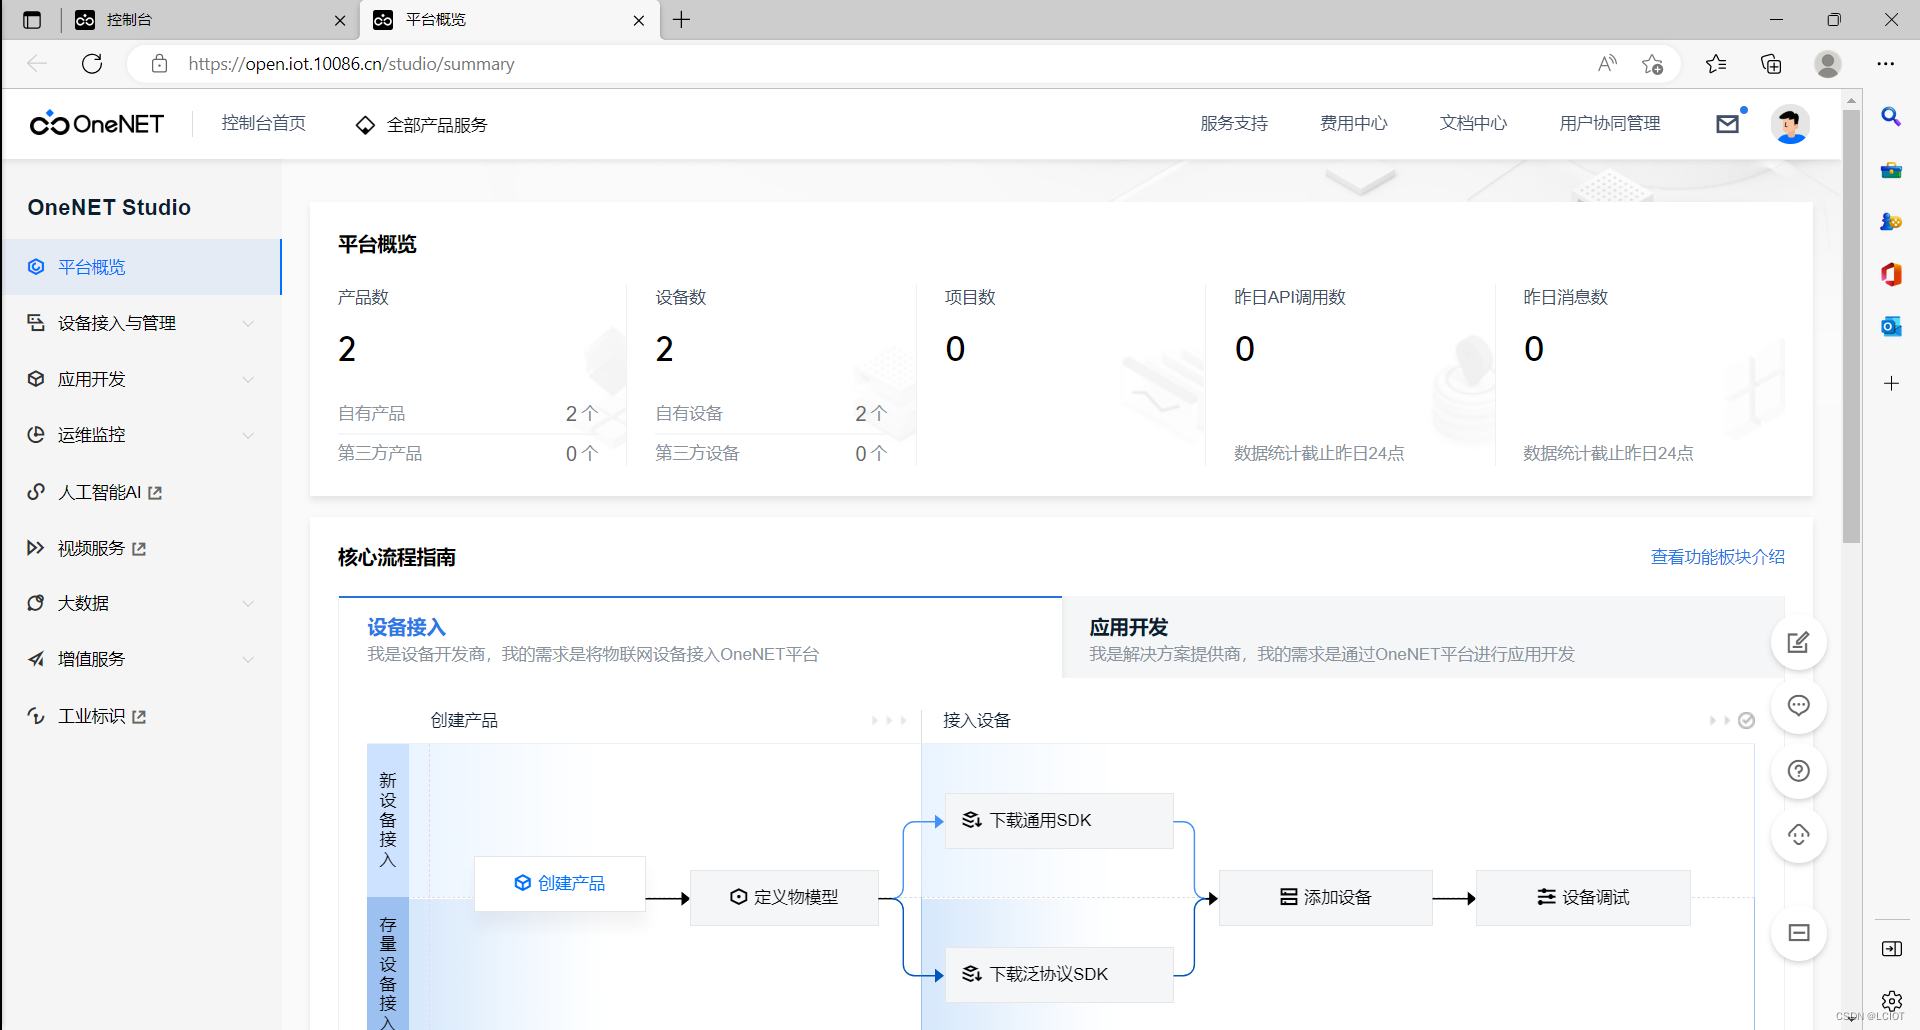1920x1030 pixels.
Task: Open the Edge sidebar settings gear
Action: point(1891,1001)
